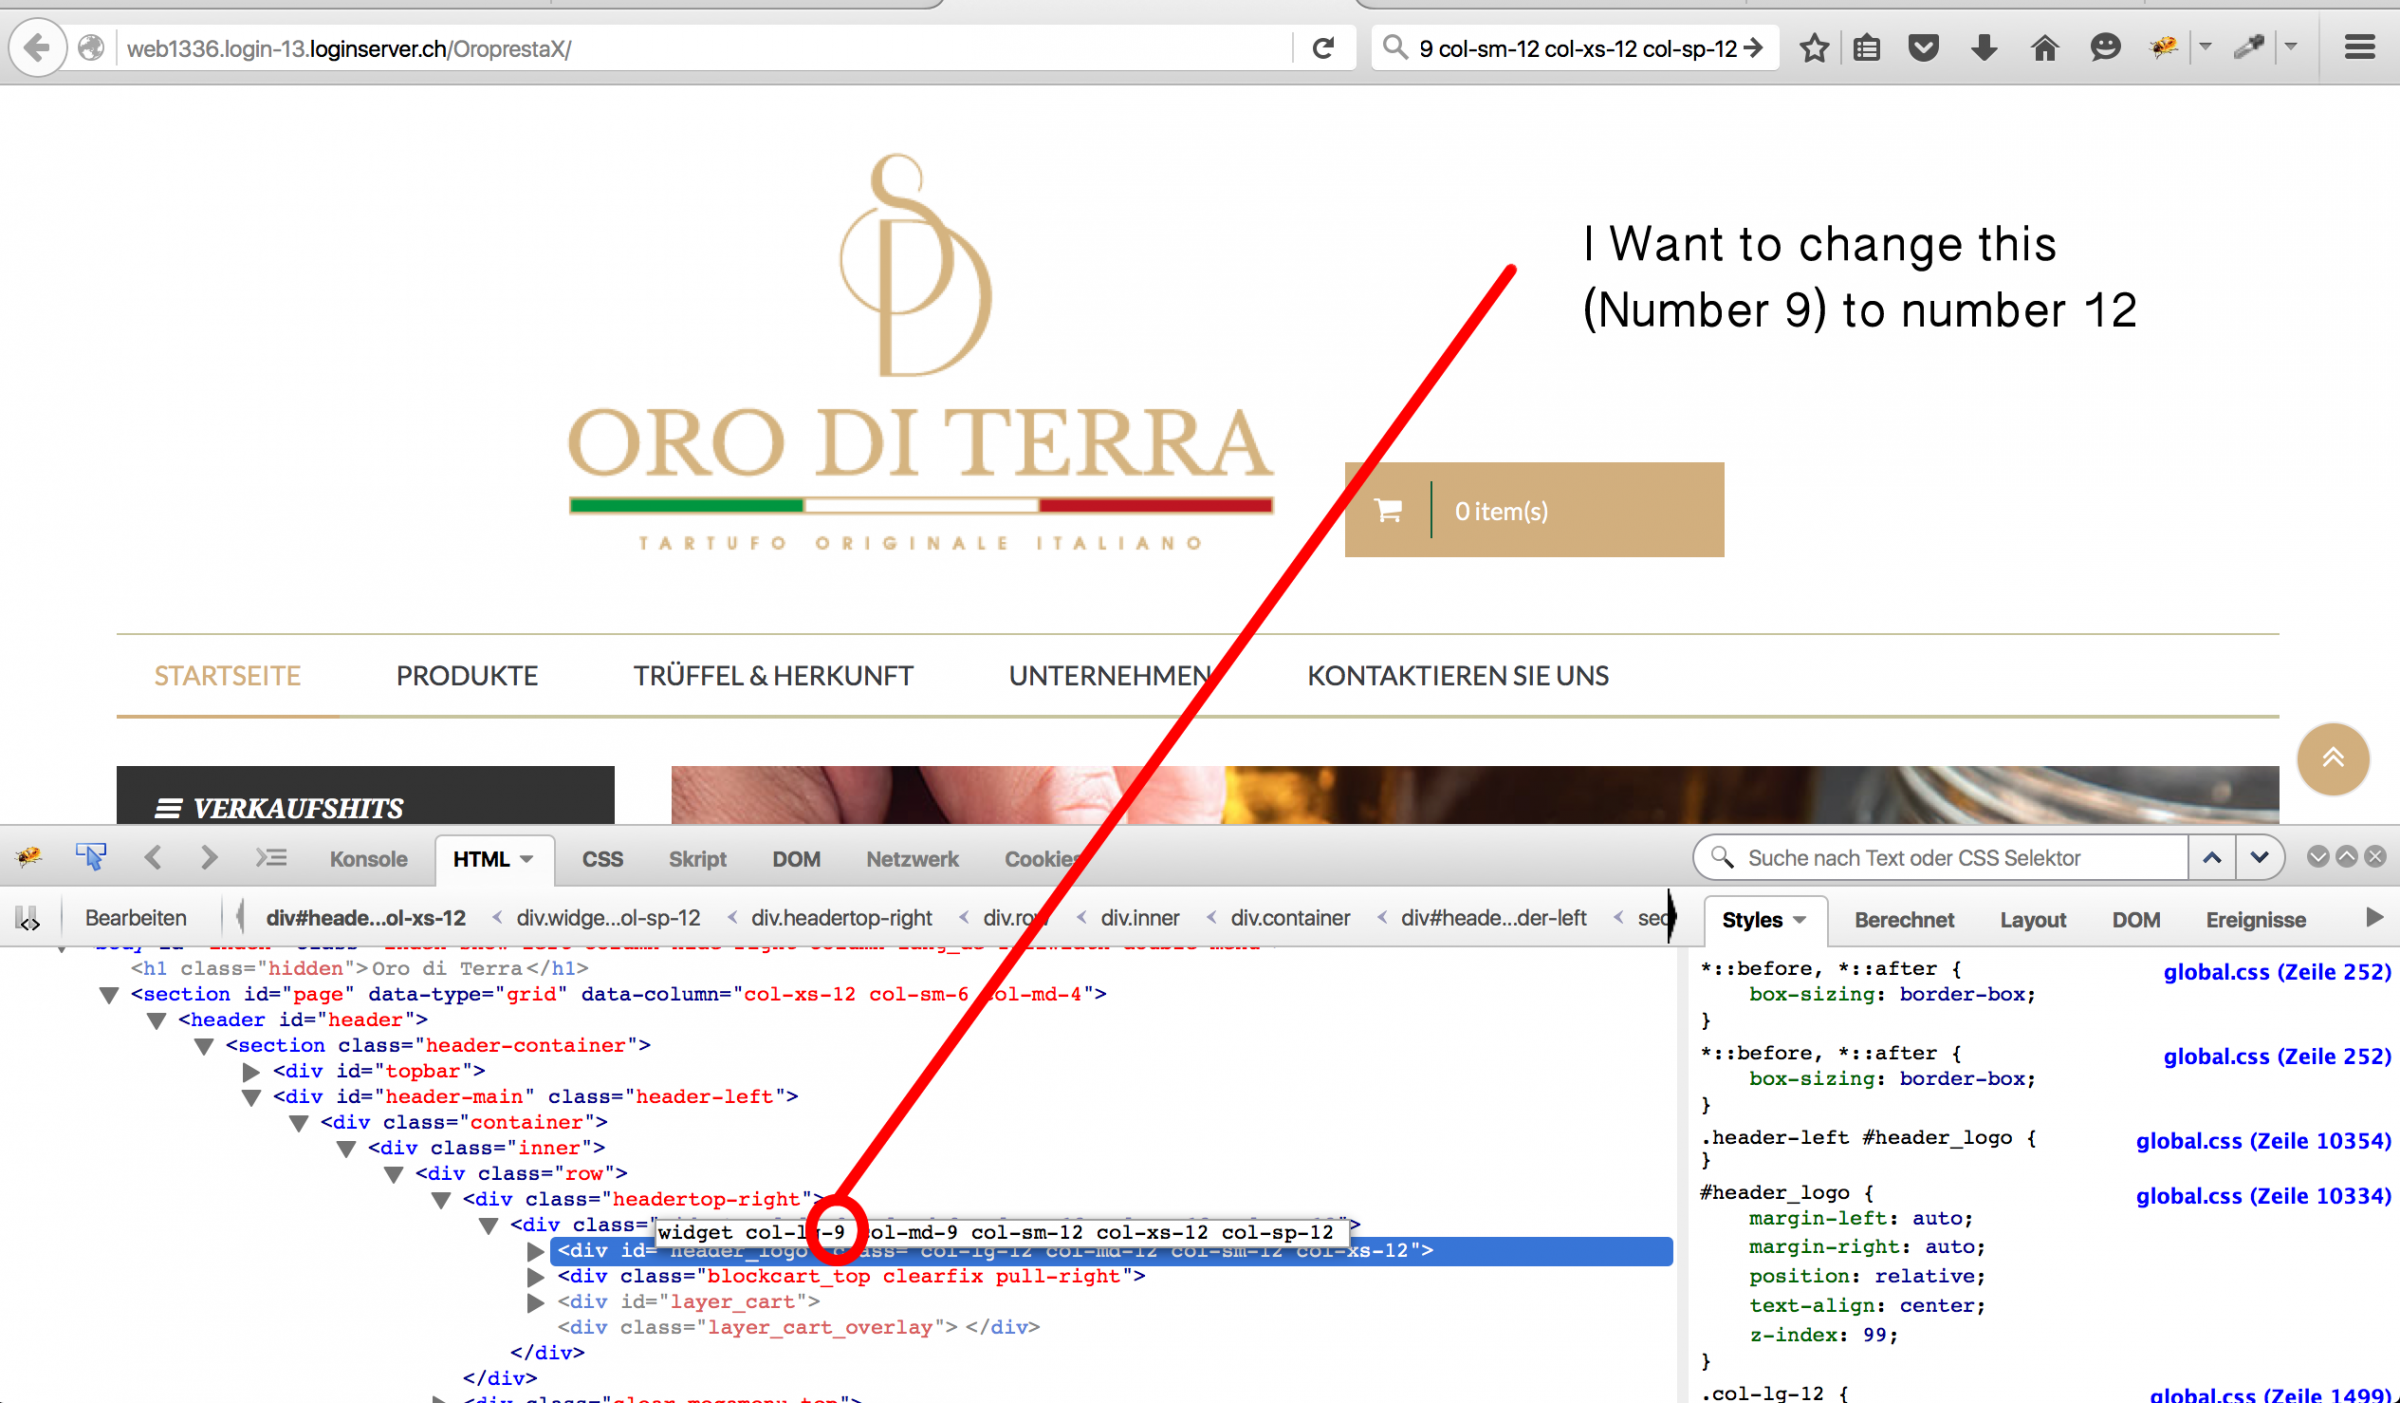Click the Firebug element inspector icon
This screenshot has width=2400, height=1403.
tap(90, 857)
